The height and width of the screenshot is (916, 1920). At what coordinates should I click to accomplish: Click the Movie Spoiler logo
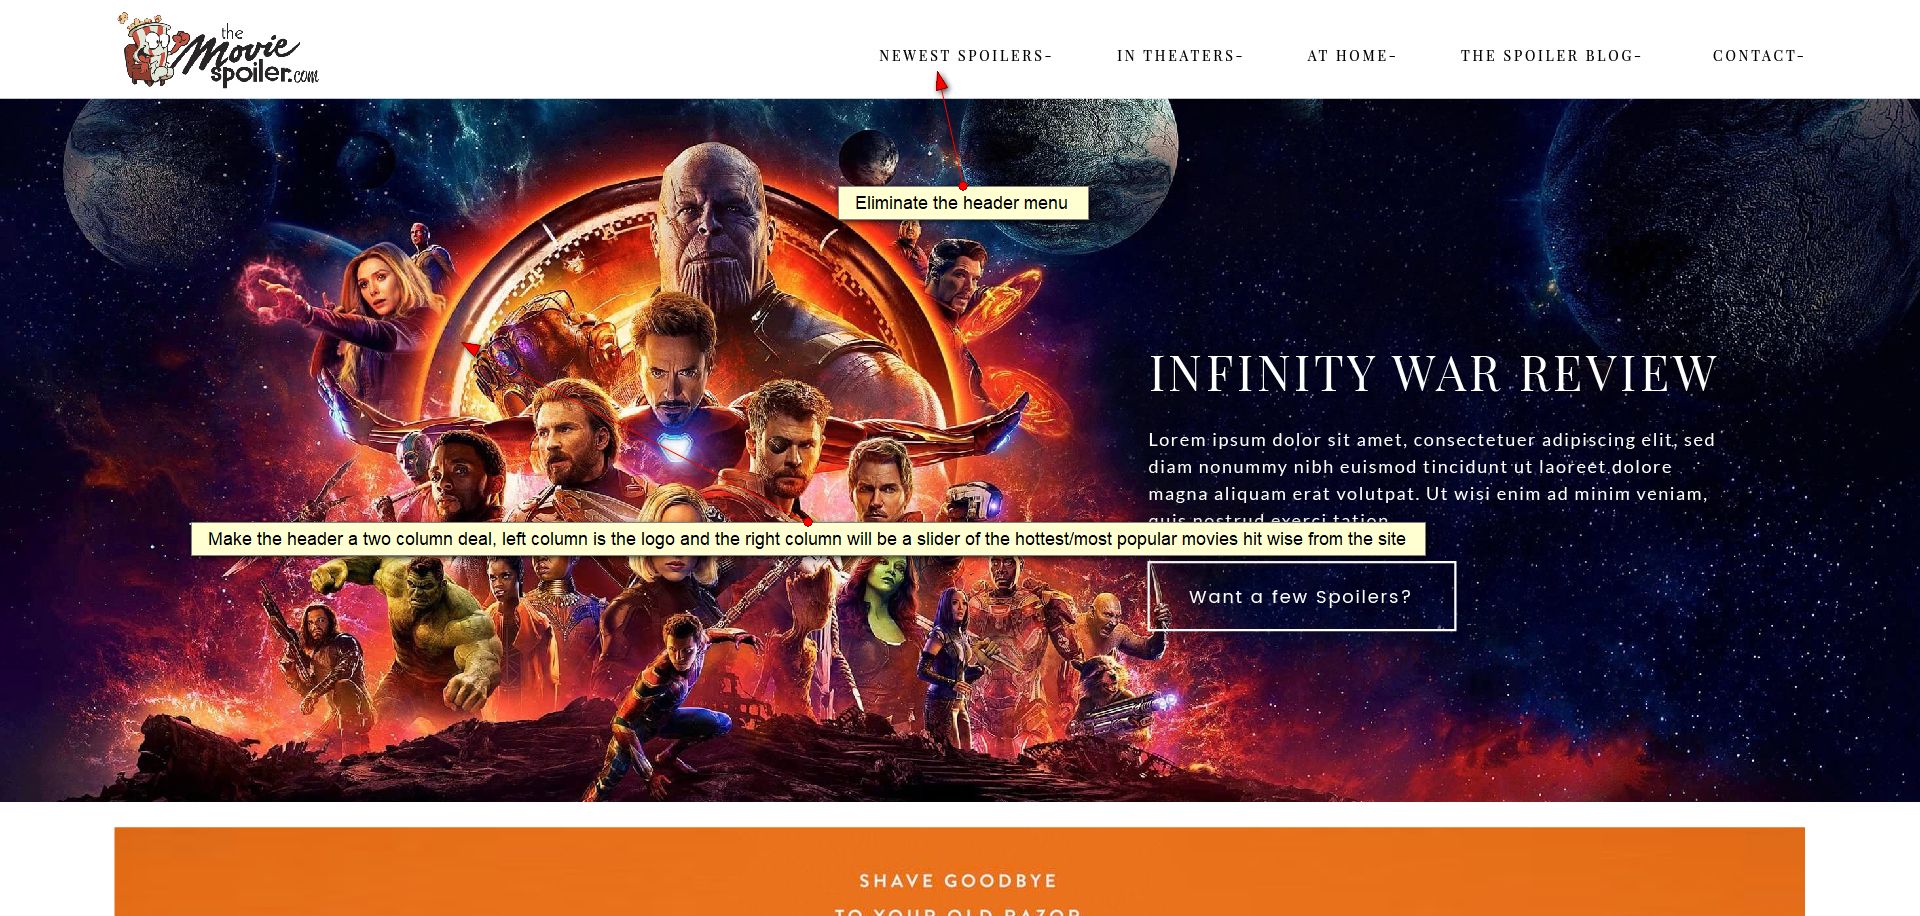(219, 50)
